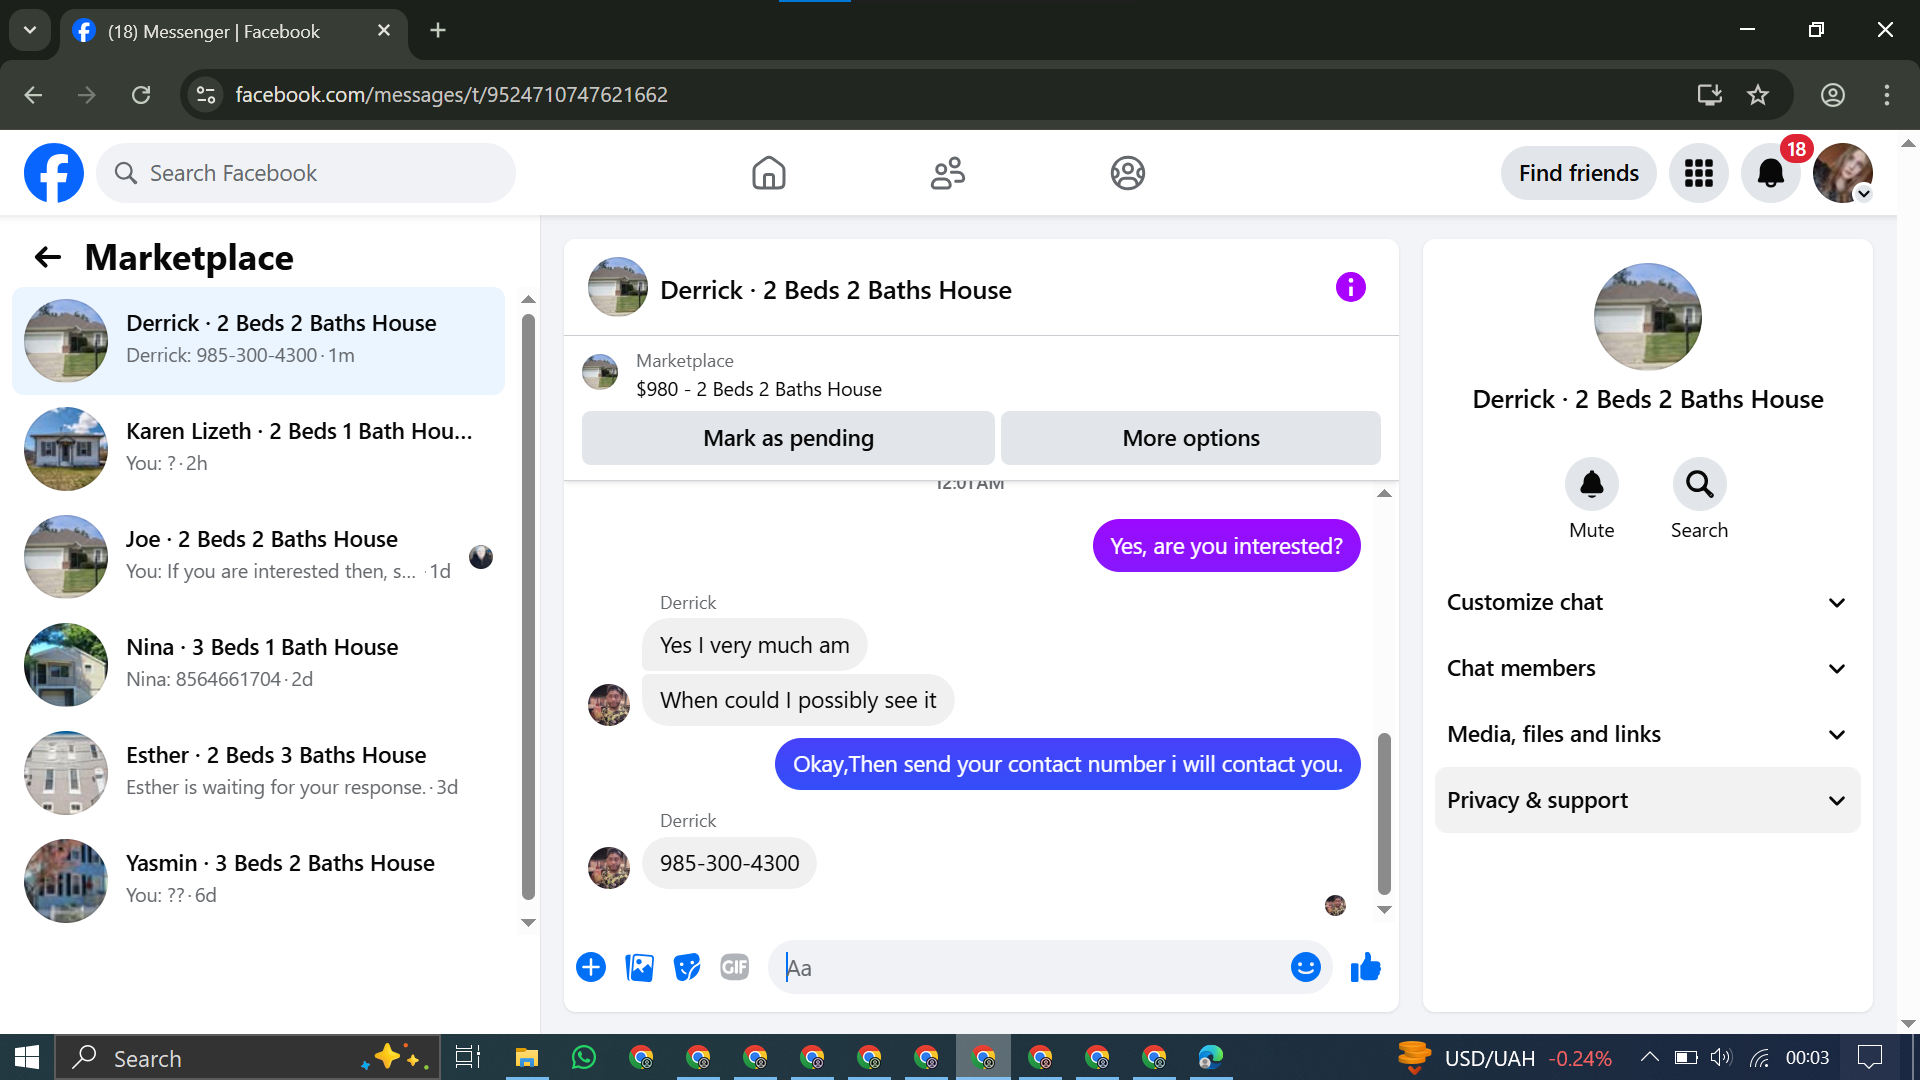Open File Explorer from the taskbar
This screenshot has height=1080, width=1920.
[526, 1057]
